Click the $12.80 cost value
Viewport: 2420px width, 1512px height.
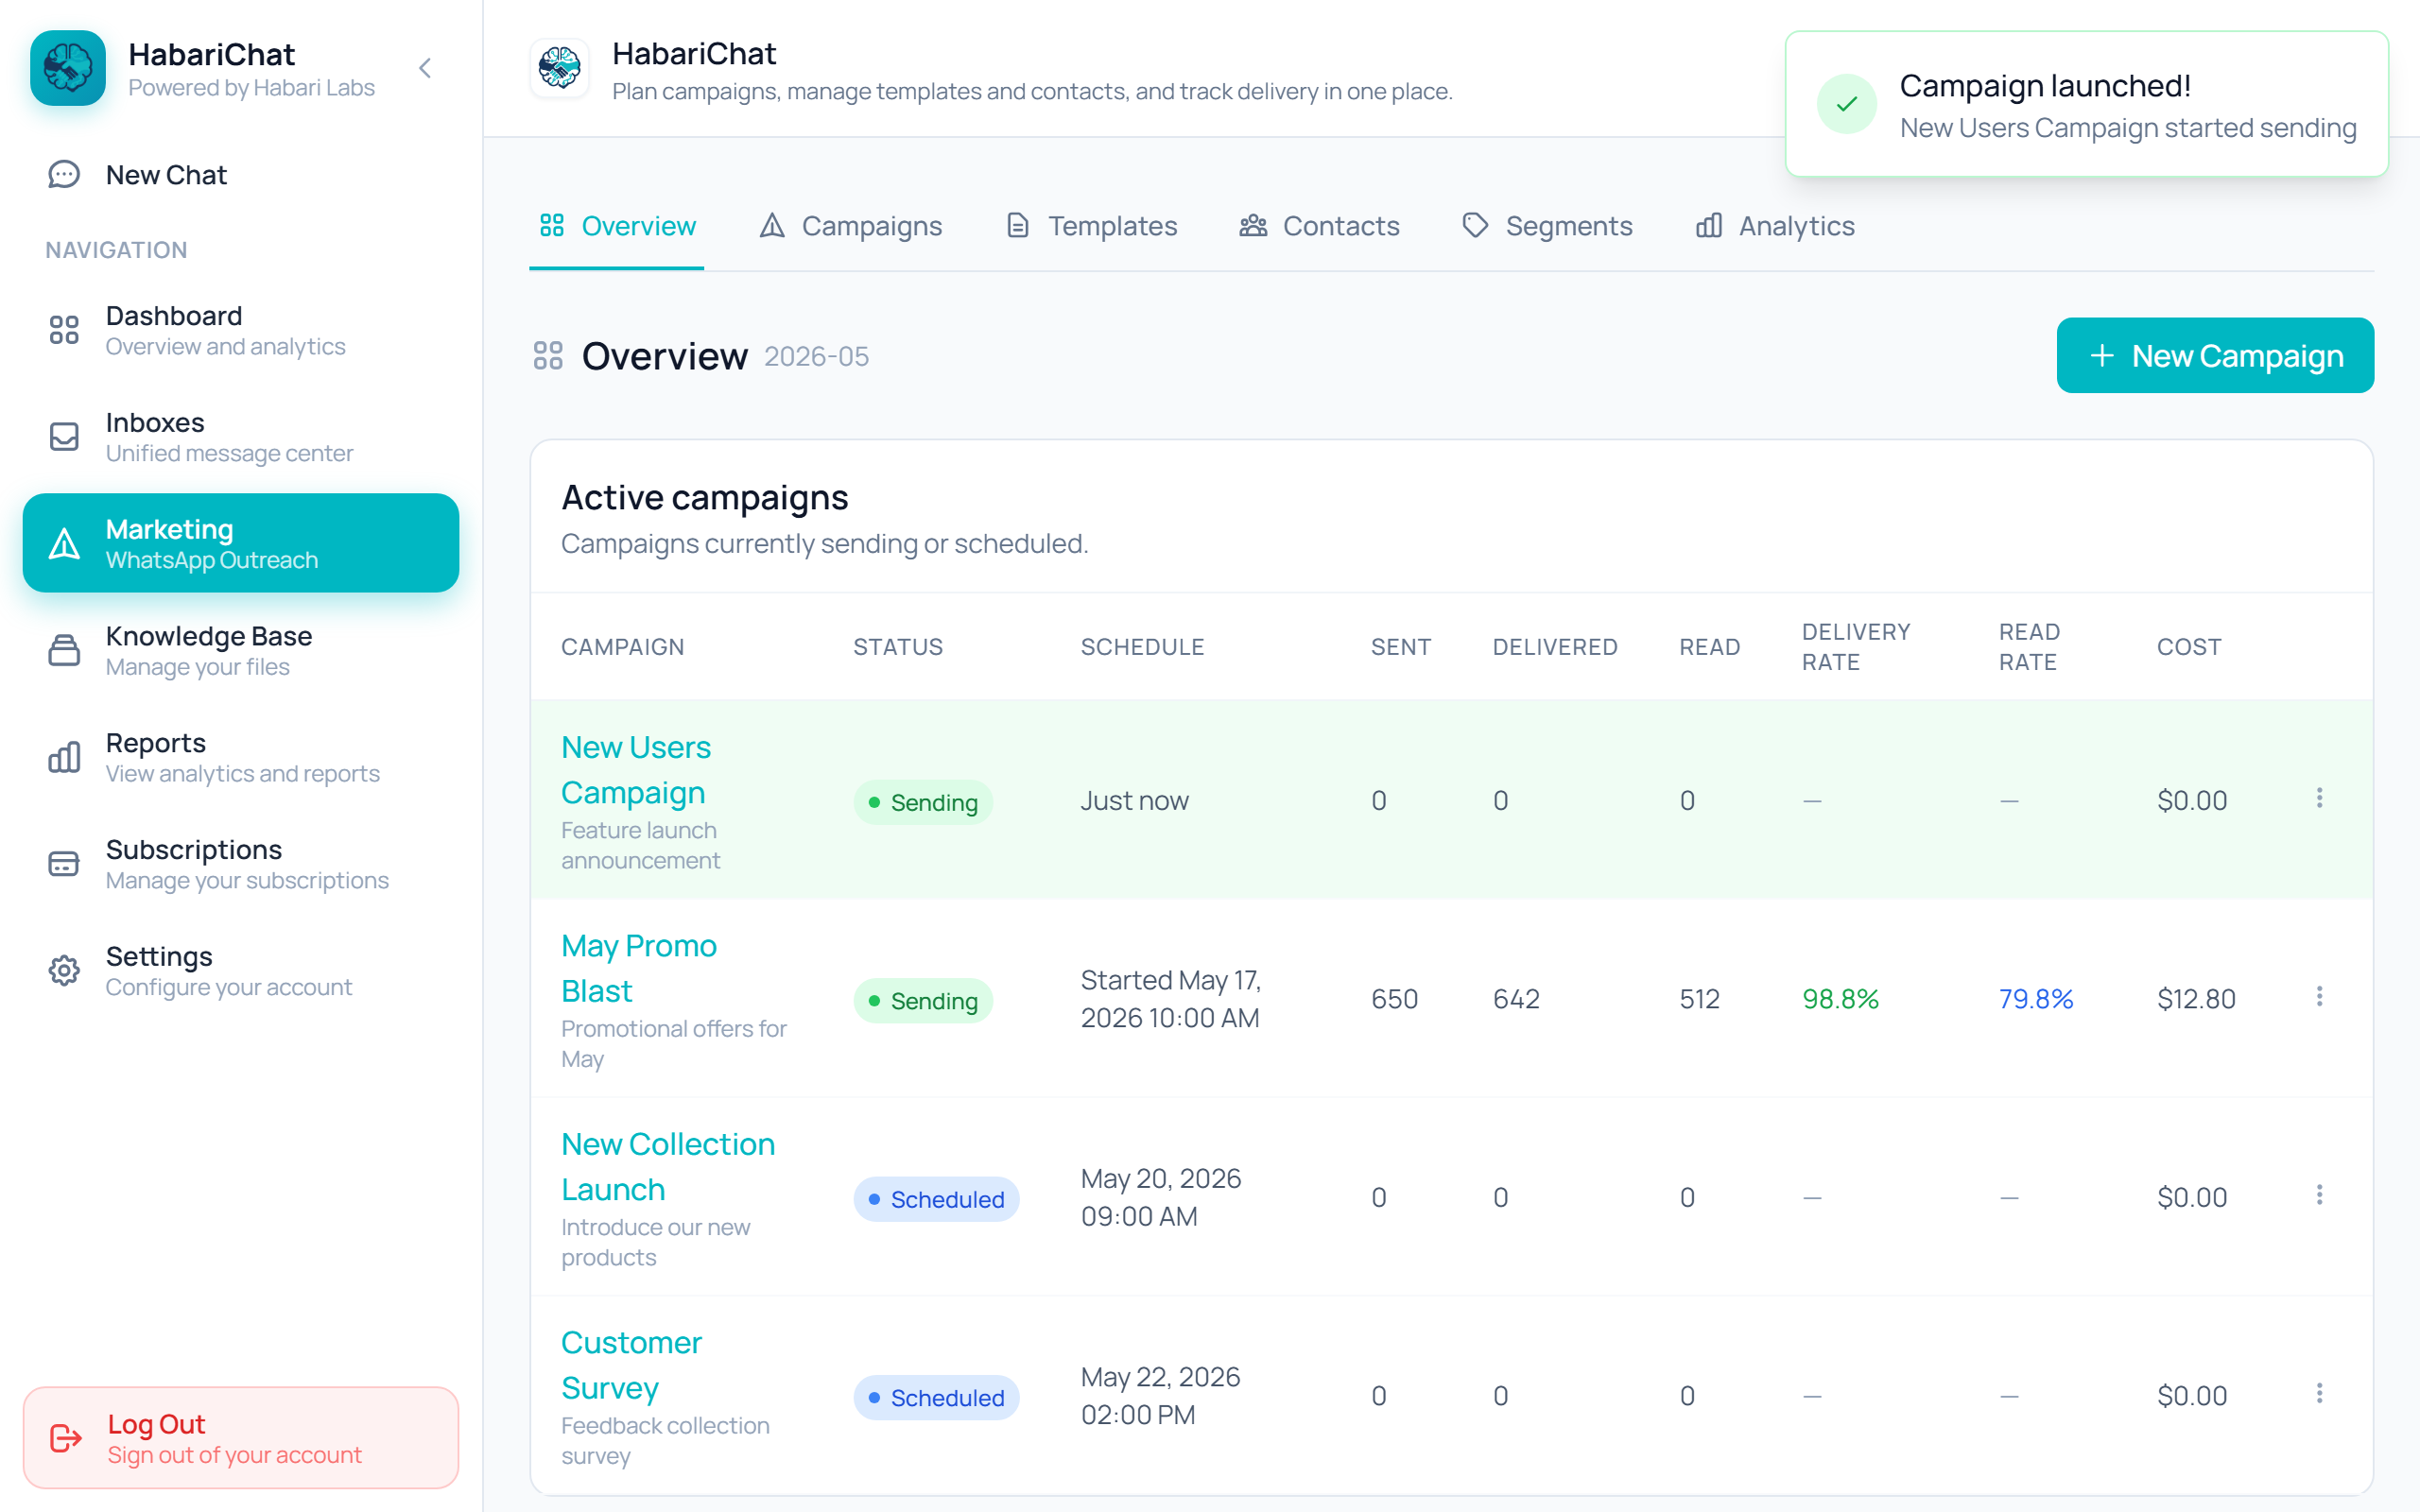point(2196,999)
